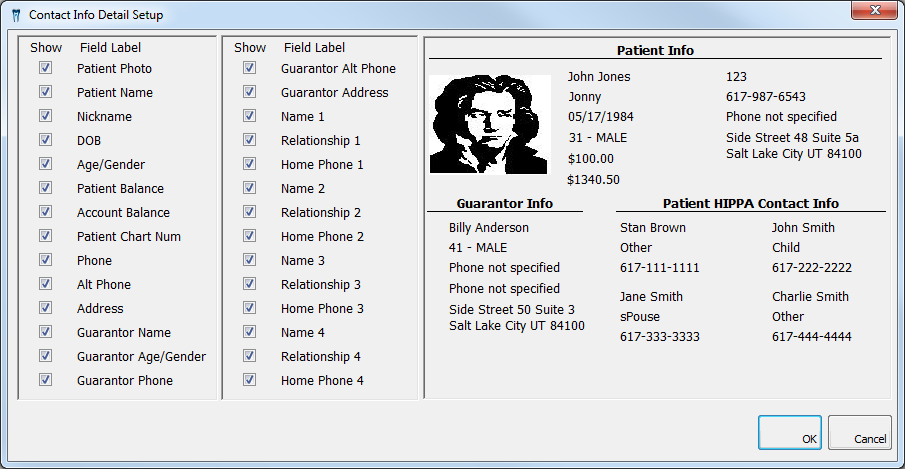Image resolution: width=905 pixels, height=469 pixels.
Task: Uncheck the Relationship 3 checkbox
Action: click(x=249, y=284)
